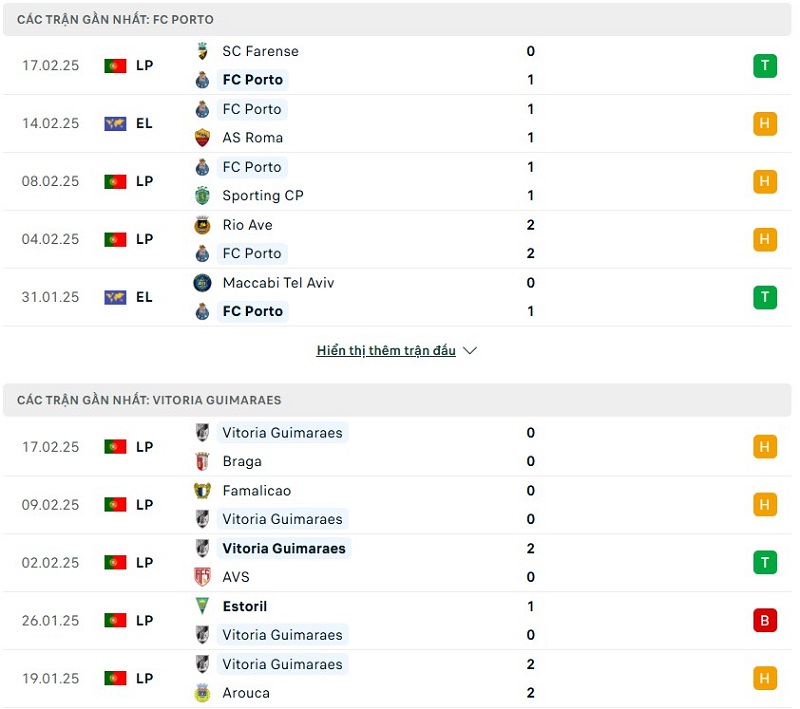
Task: Click the Portugal flag on the 17.02.25 Farense row
Action: pyautogui.click(x=115, y=66)
